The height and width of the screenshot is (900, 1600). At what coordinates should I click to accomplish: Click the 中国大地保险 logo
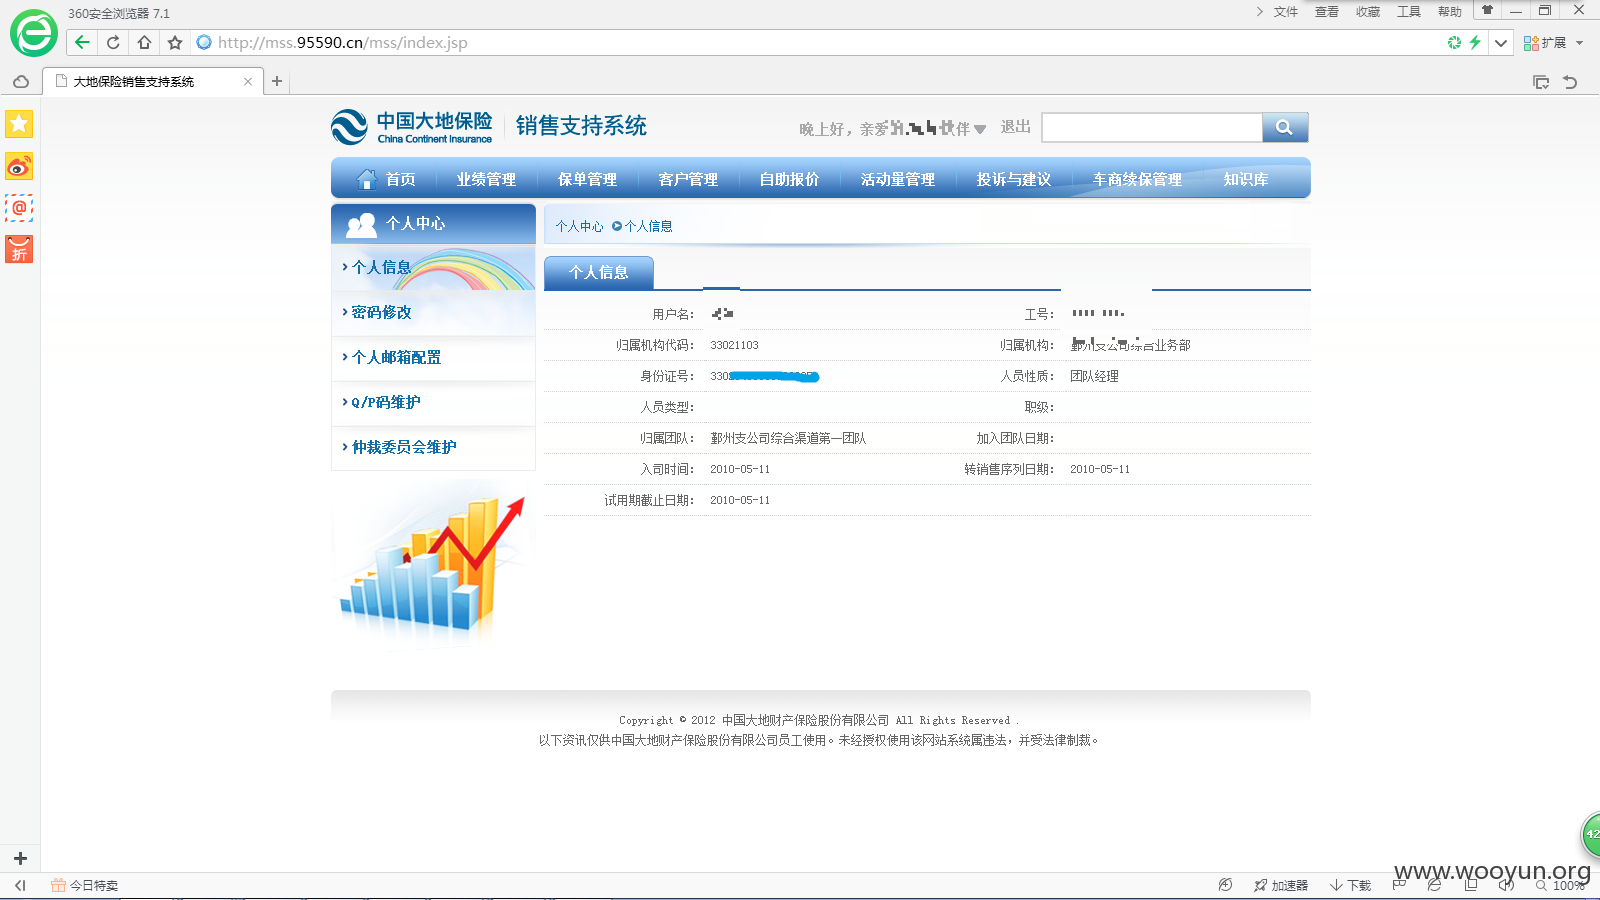click(x=412, y=126)
